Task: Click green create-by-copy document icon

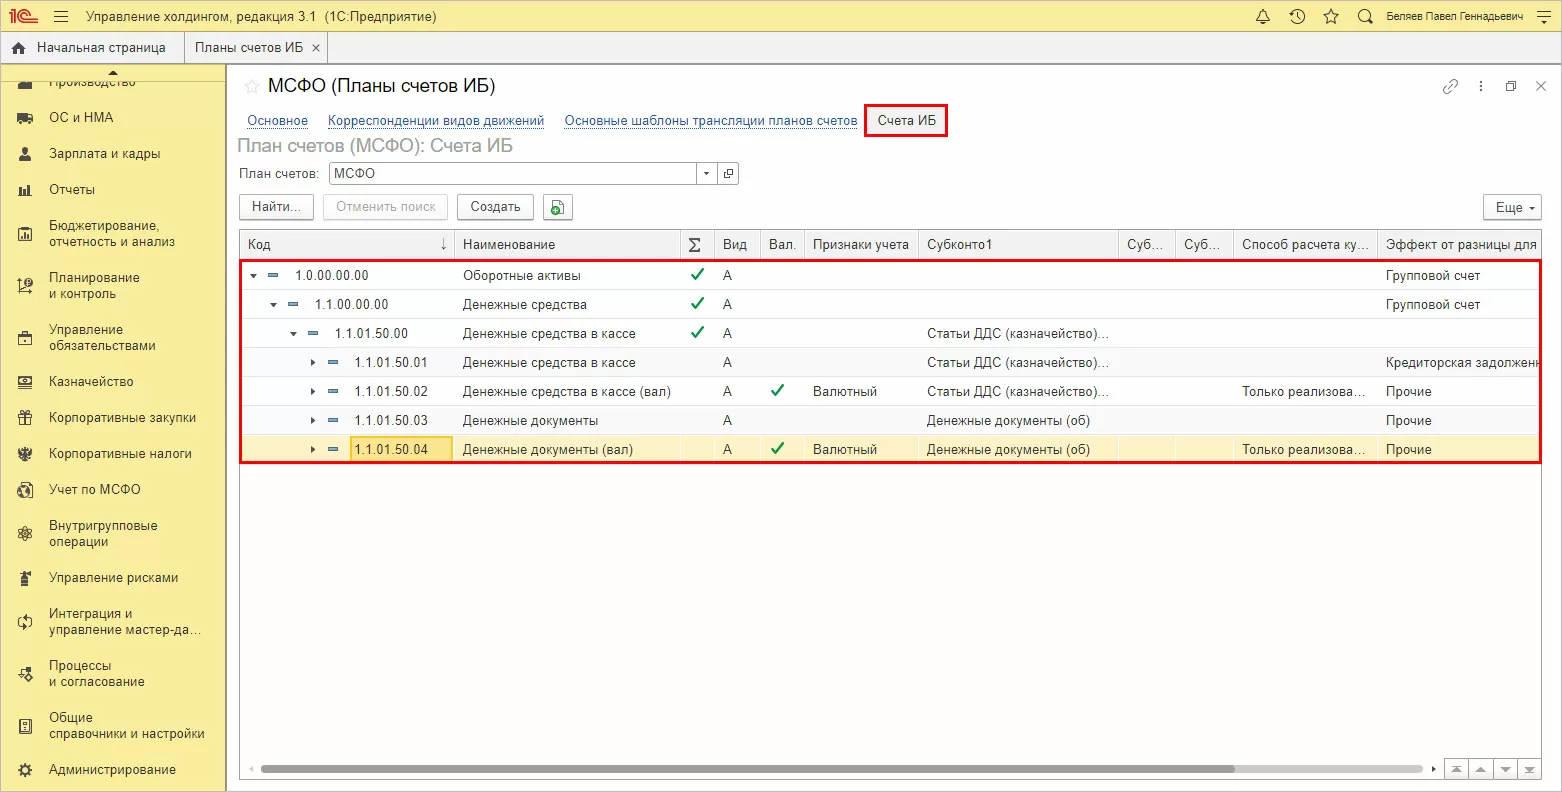Action: click(557, 207)
